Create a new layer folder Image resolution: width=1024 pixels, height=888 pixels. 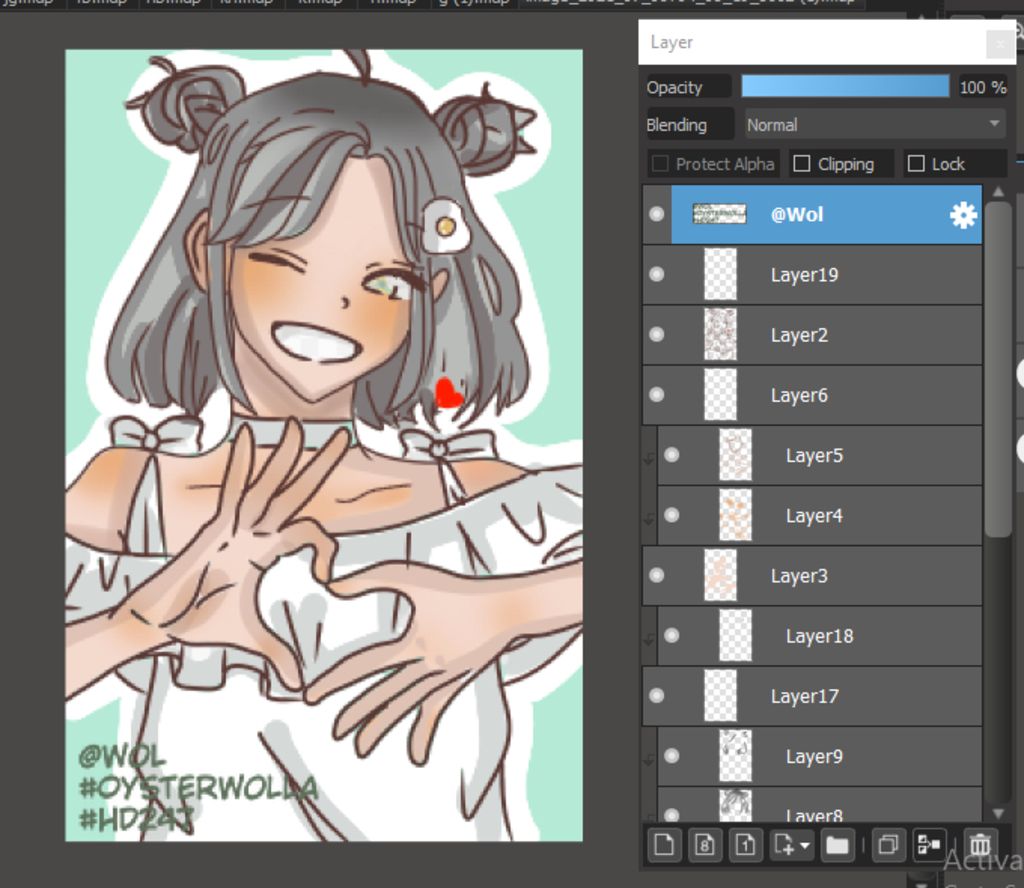point(837,846)
